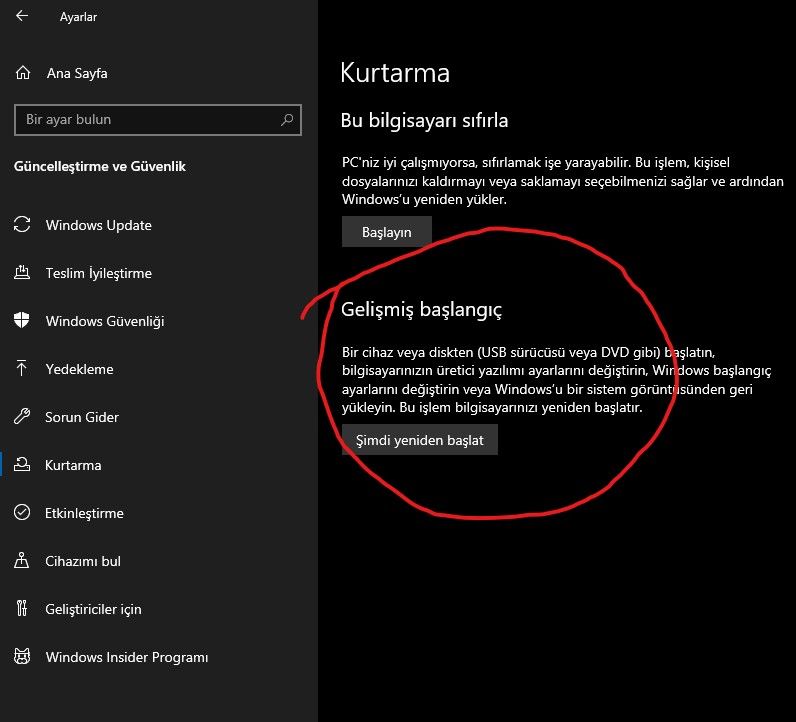Click the Cihazımı bul locator icon
796x722 pixels.
pos(22,560)
